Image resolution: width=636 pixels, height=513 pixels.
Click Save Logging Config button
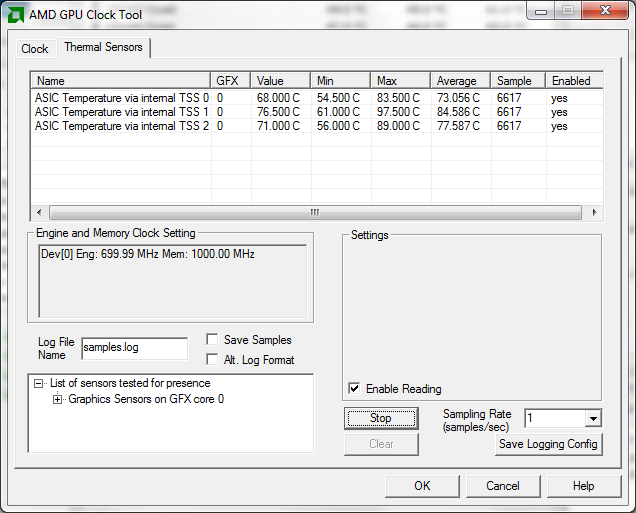[548, 444]
